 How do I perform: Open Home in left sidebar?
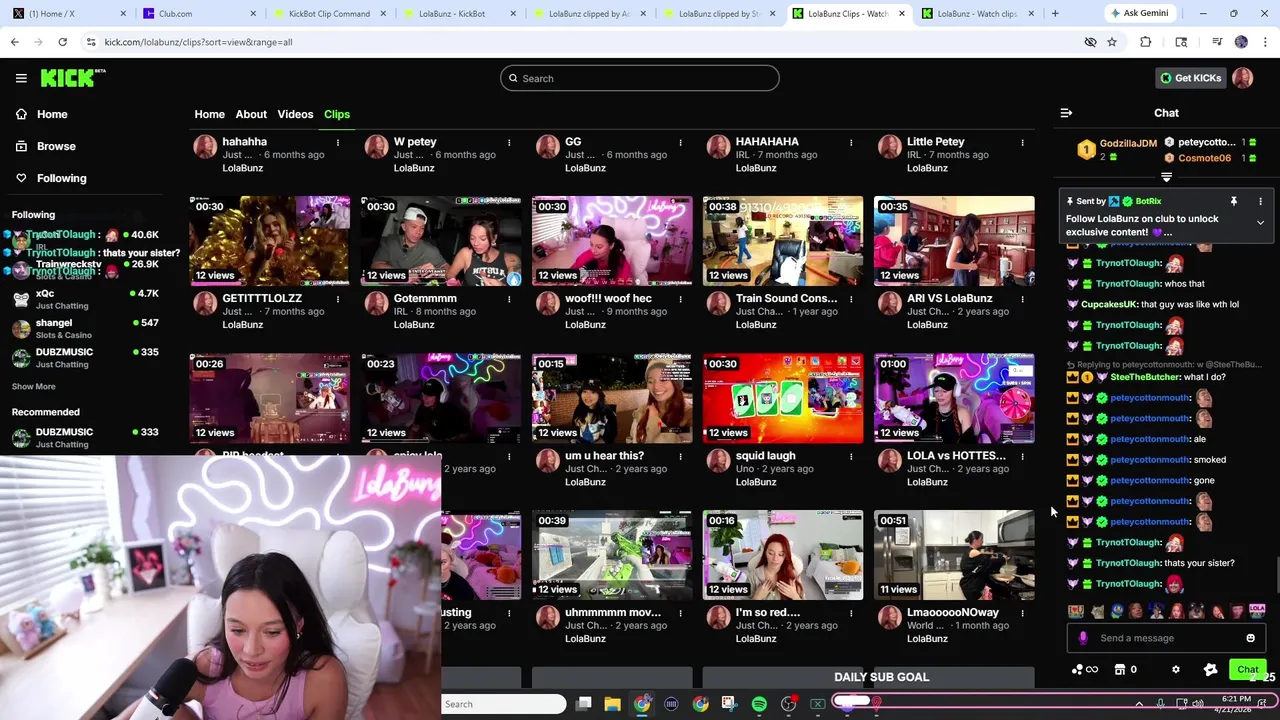click(x=40, y=114)
